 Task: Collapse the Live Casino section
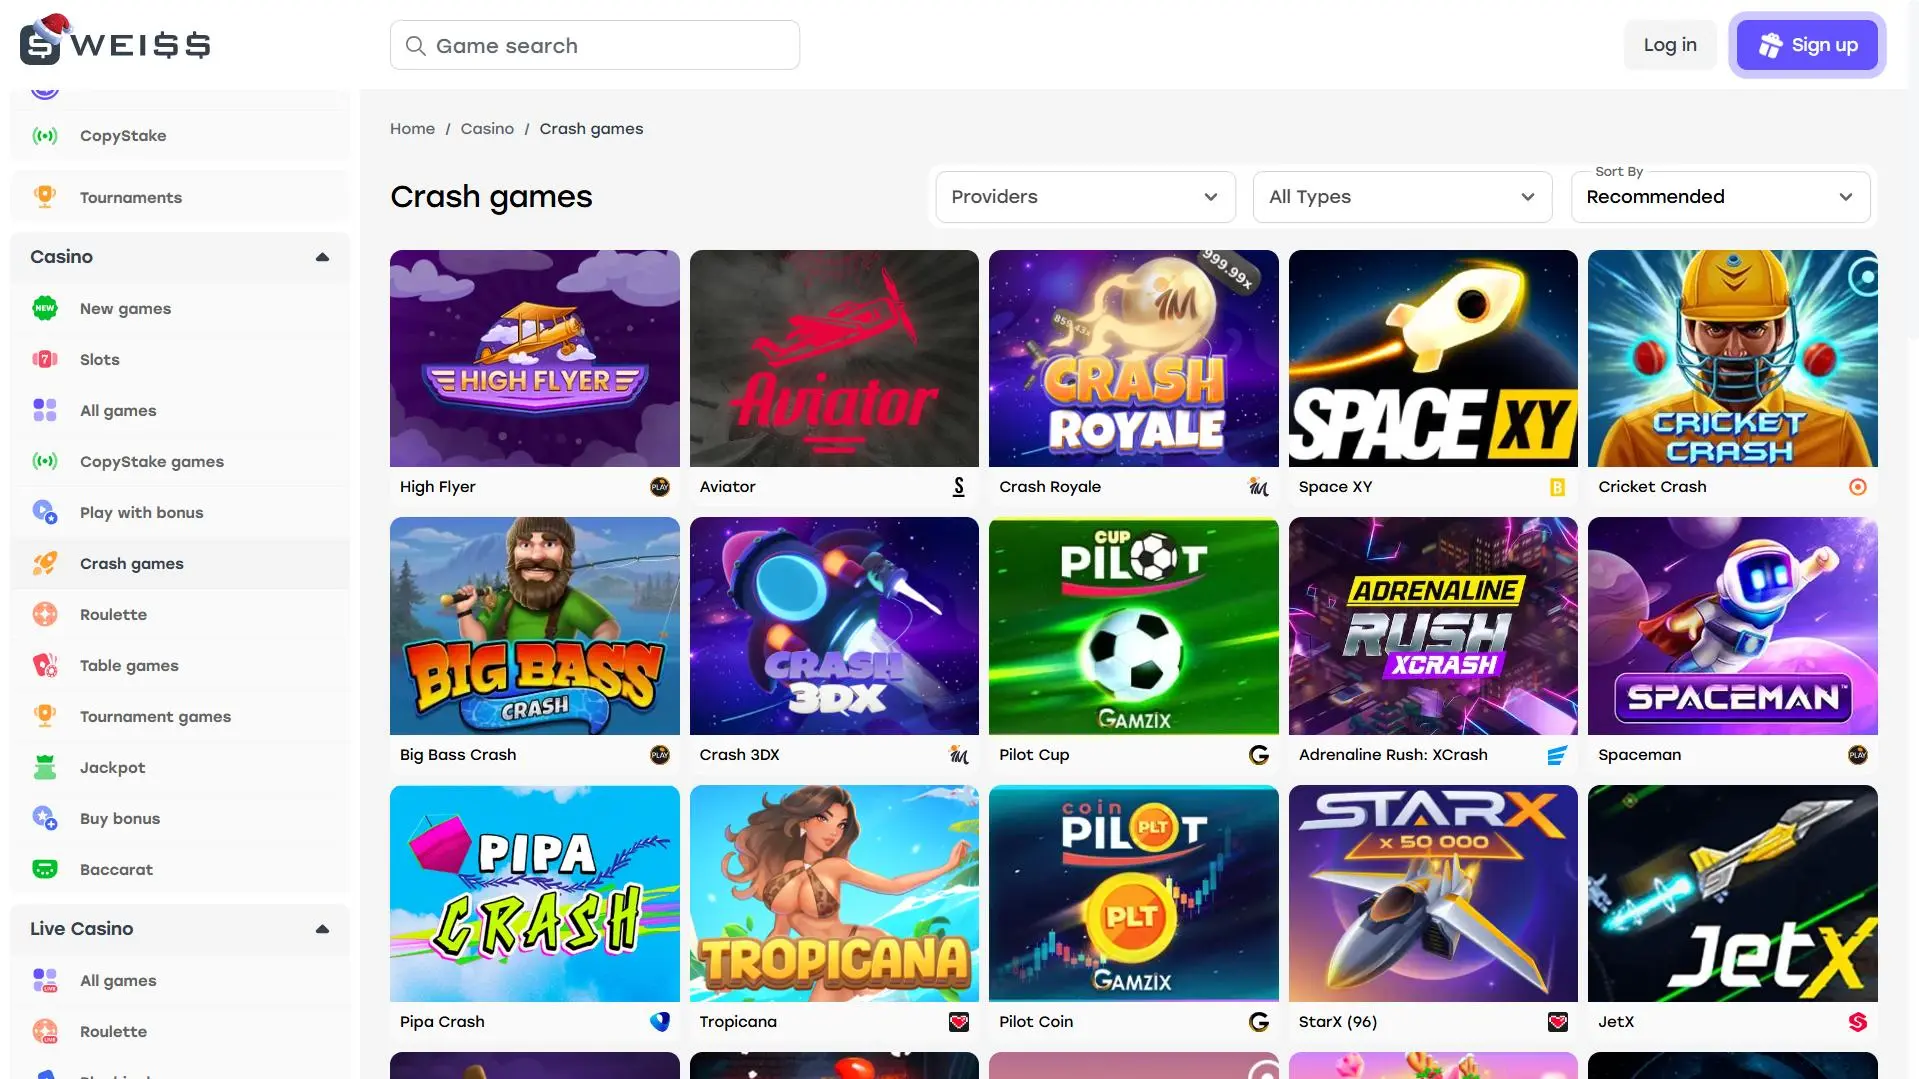pos(322,929)
